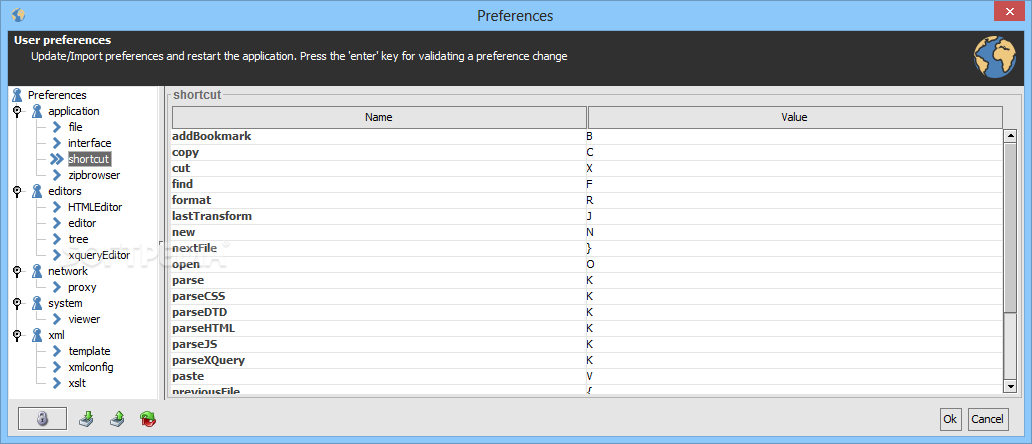Select the new name cell
Viewport: 1032px width, 444px height.
coord(378,233)
